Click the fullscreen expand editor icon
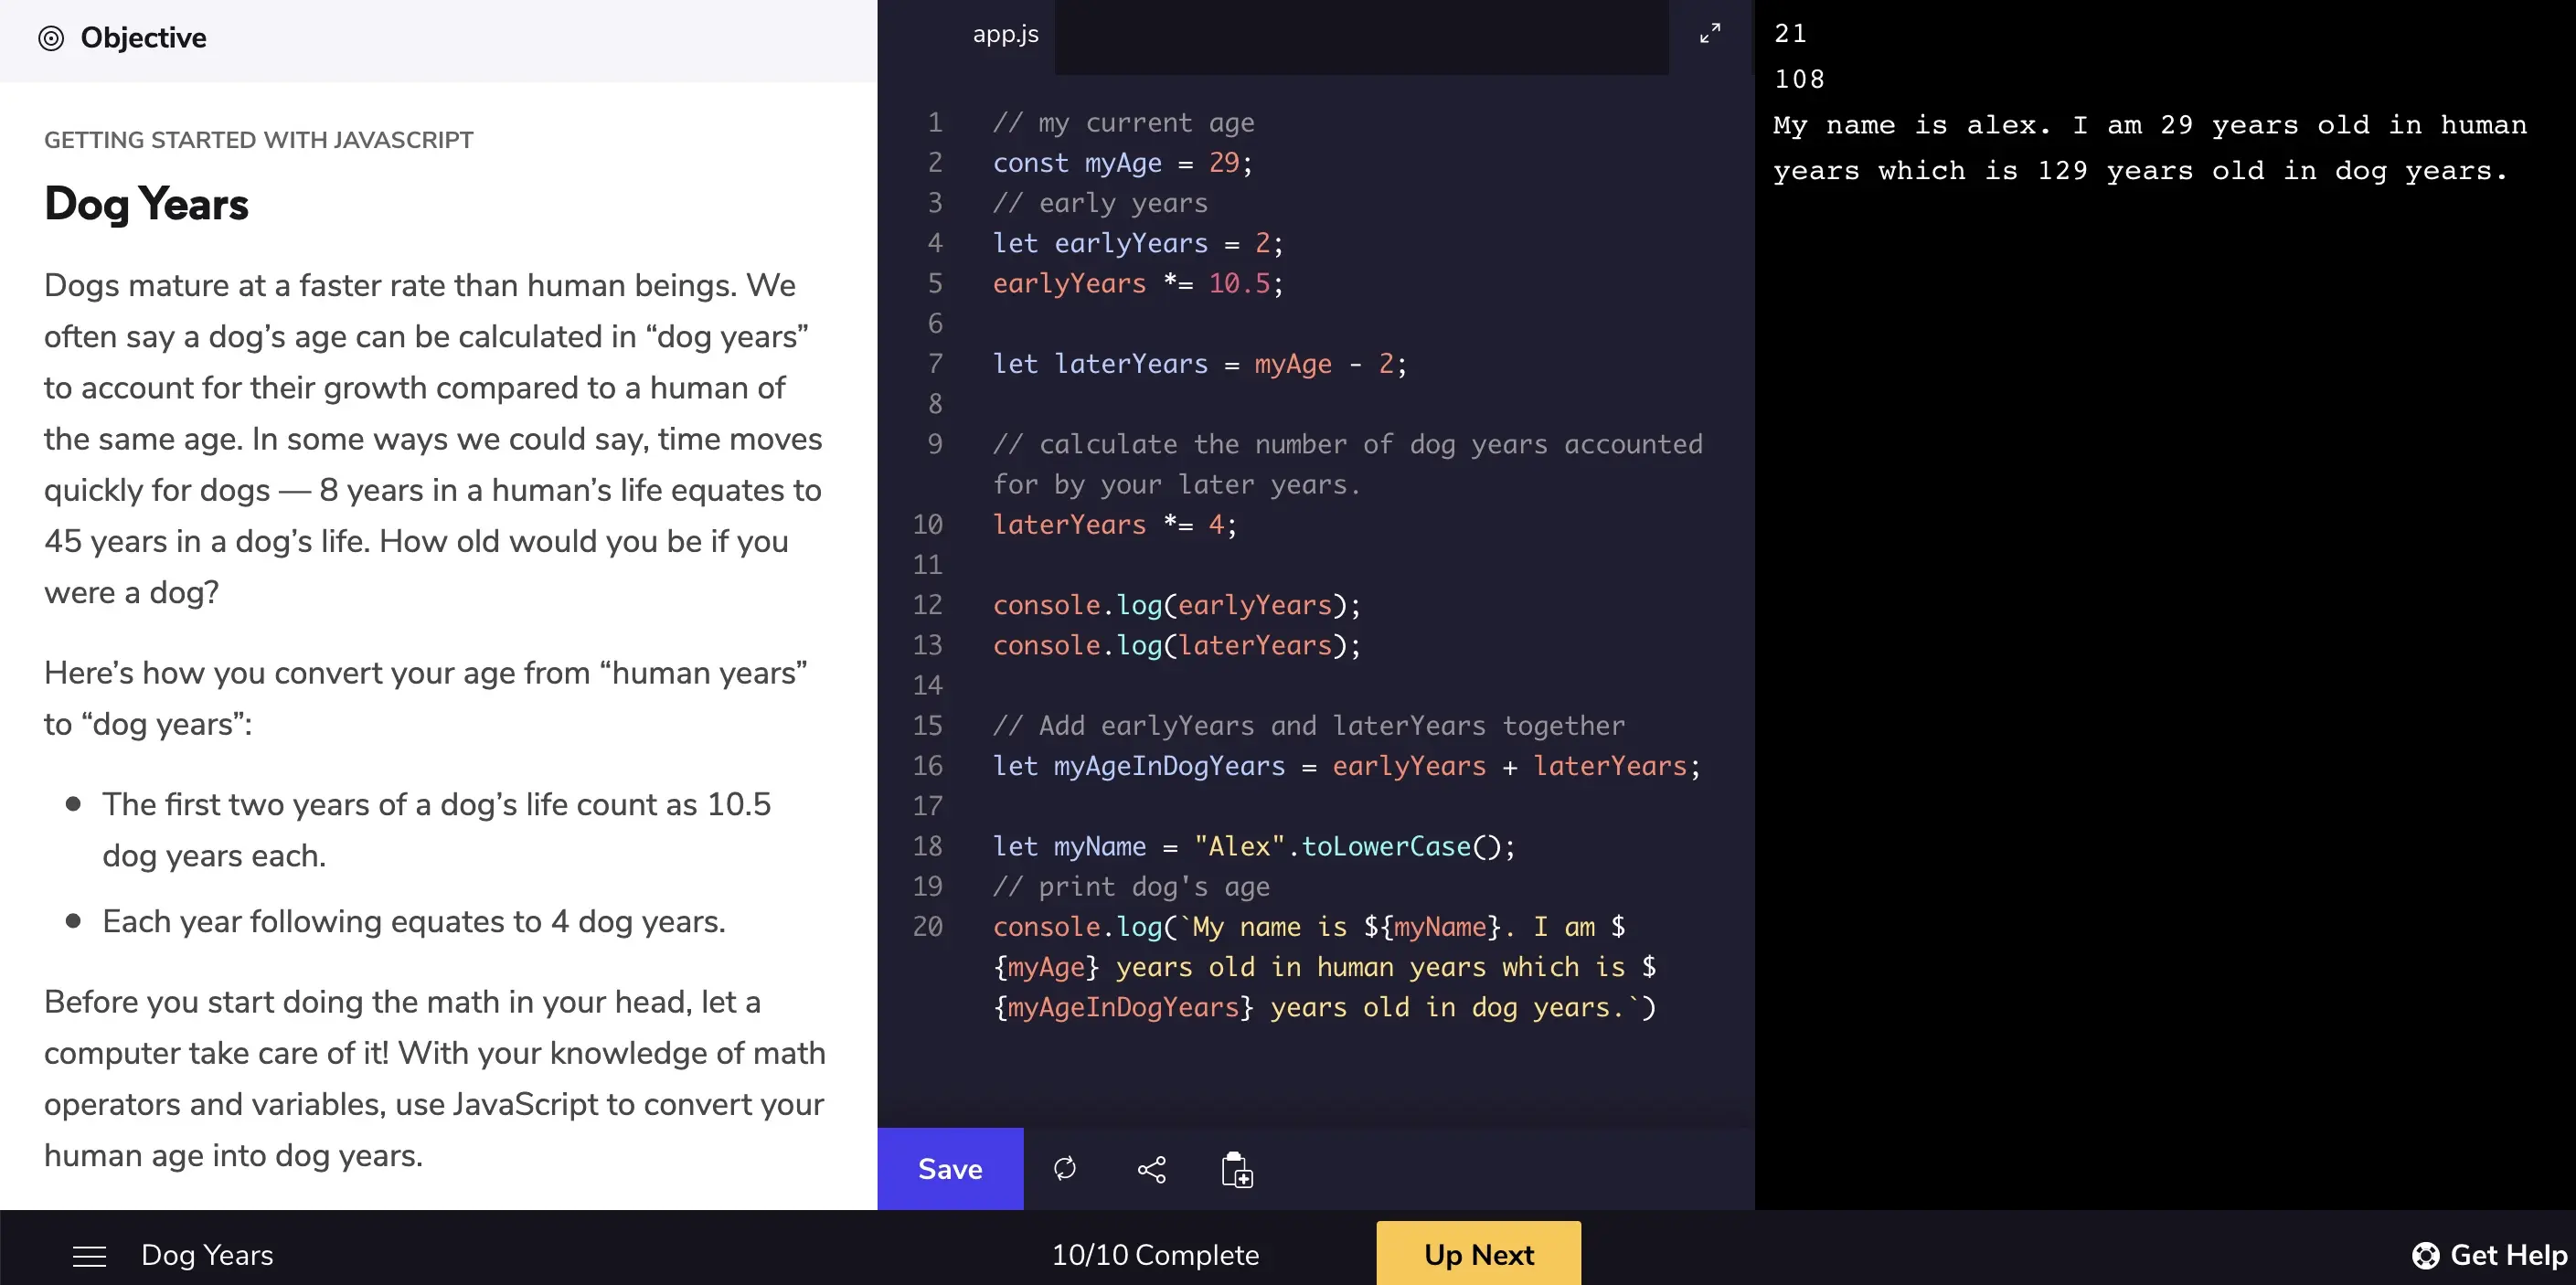Image resolution: width=2576 pixels, height=1285 pixels. click(1710, 34)
